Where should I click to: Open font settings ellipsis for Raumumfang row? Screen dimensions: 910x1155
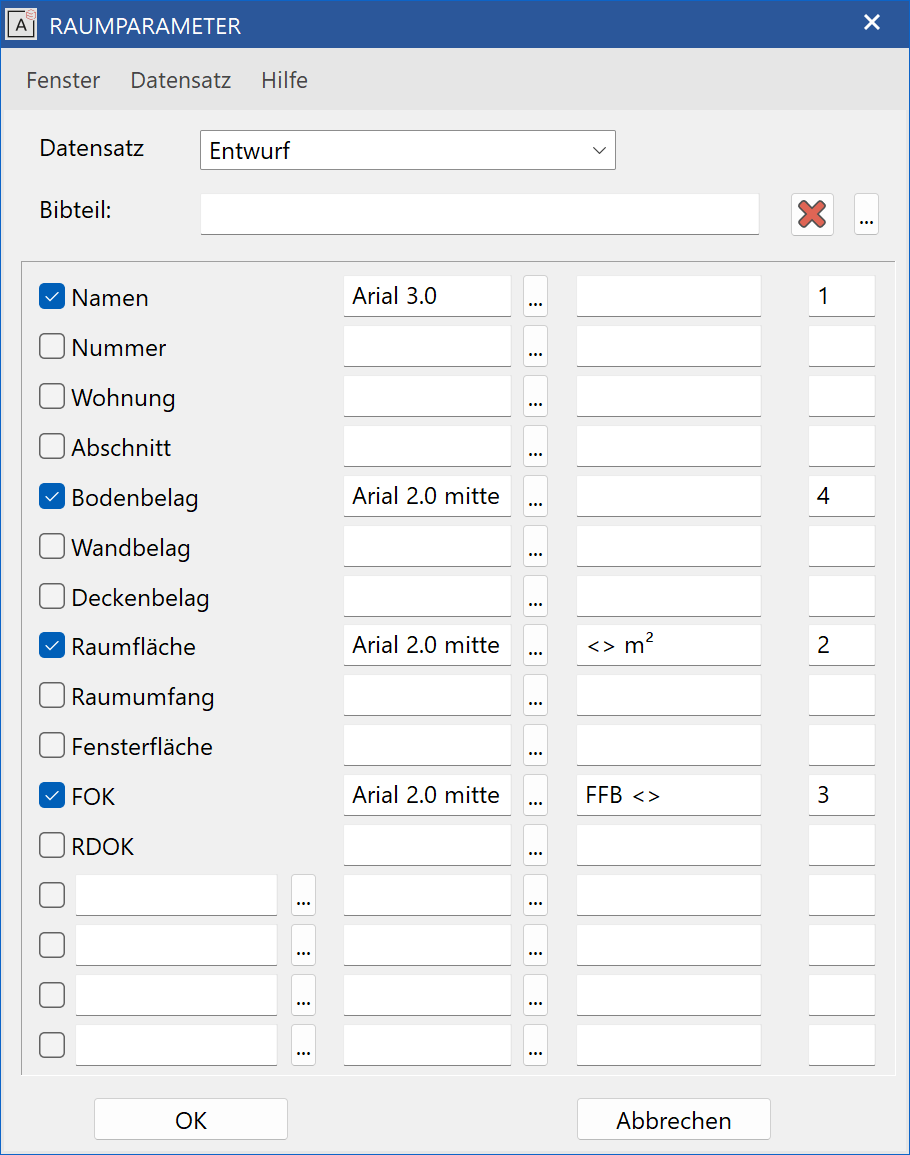point(536,695)
